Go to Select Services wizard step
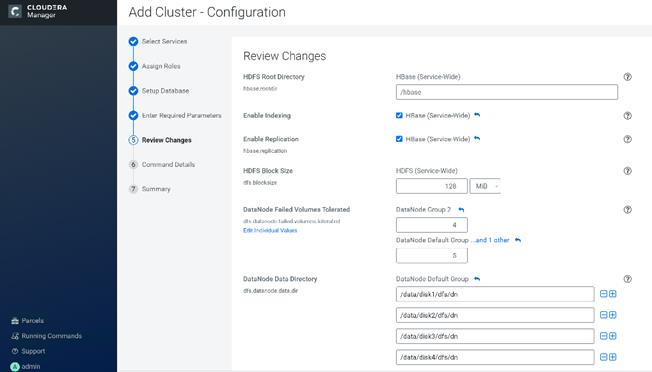 [x=164, y=42]
